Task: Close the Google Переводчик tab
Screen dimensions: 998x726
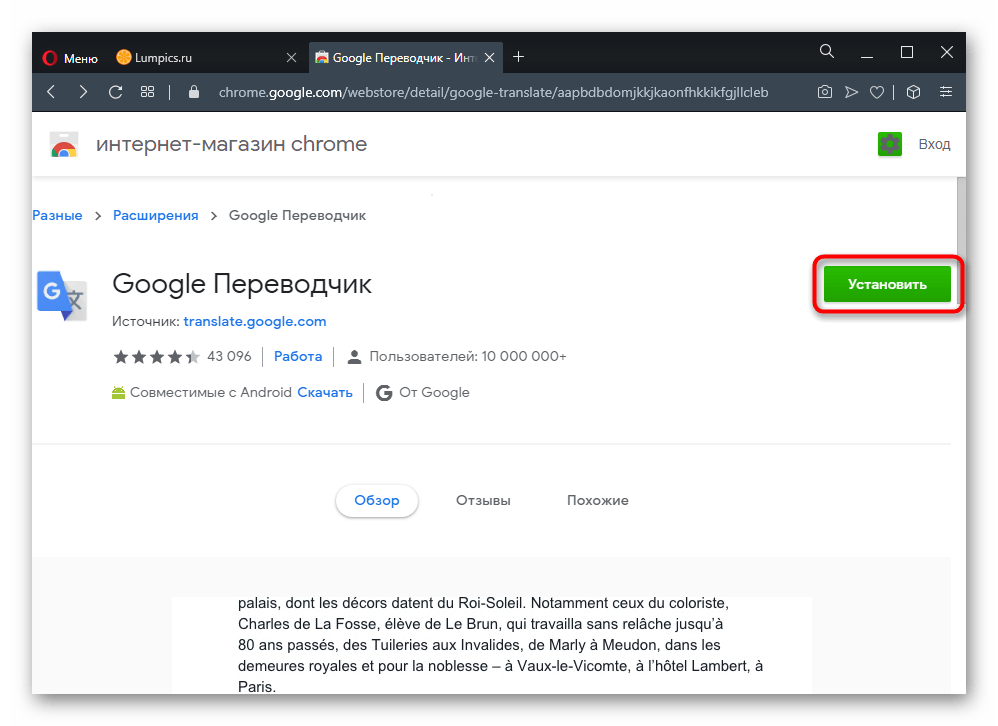Action: (x=489, y=58)
